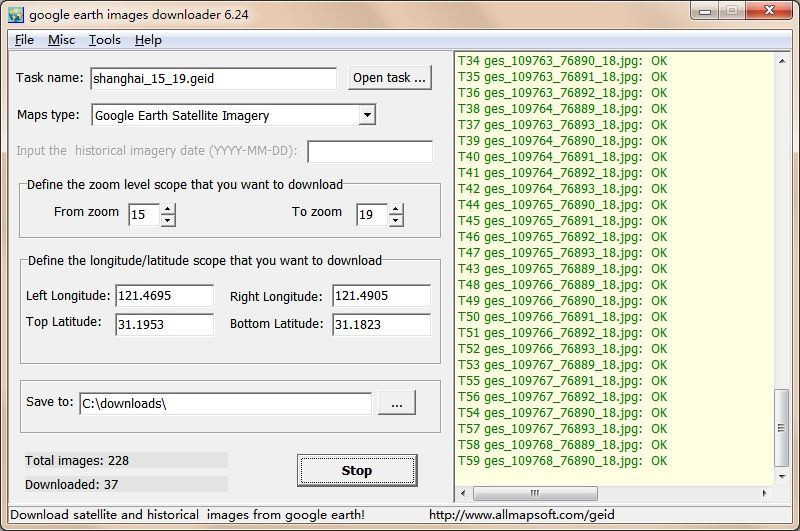Click the Total images: 228 label
The height and width of the screenshot is (531, 800).
[x=77, y=461]
